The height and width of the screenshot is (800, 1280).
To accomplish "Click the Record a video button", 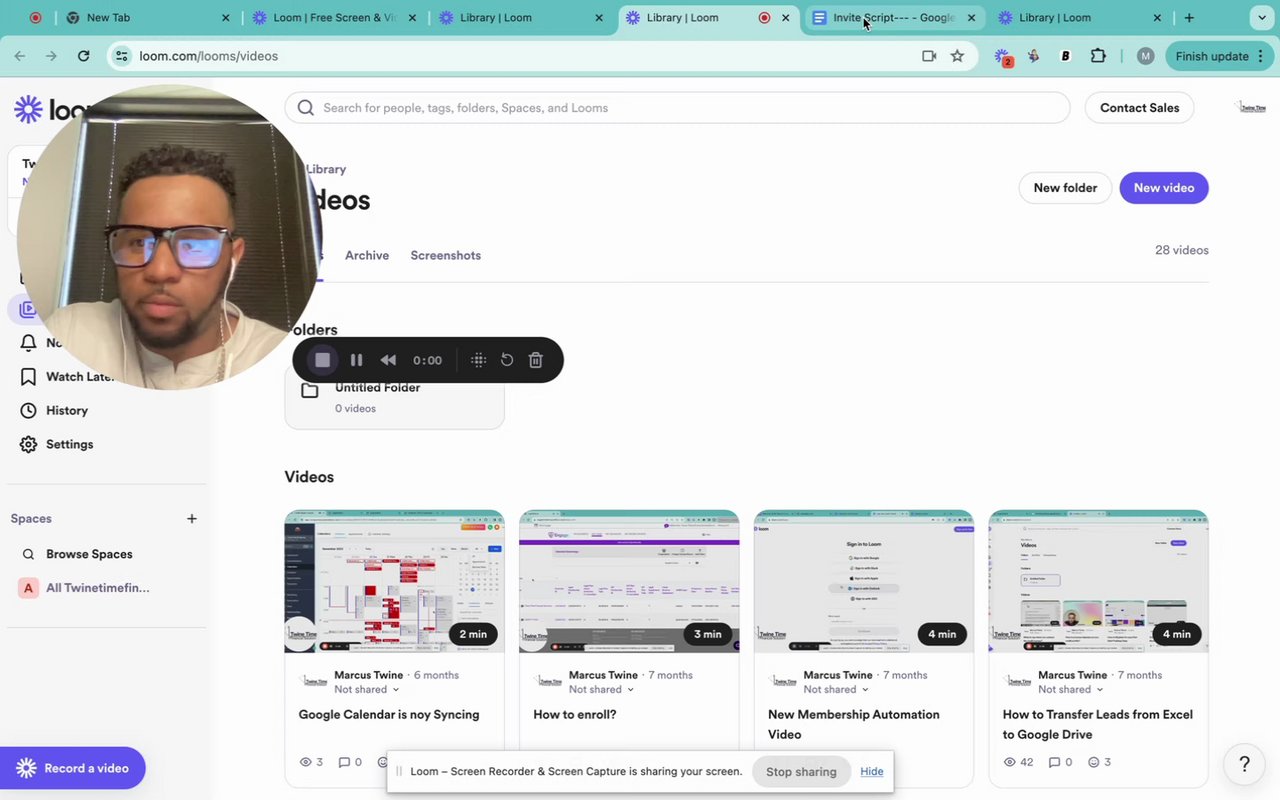I will (x=72, y=768).
